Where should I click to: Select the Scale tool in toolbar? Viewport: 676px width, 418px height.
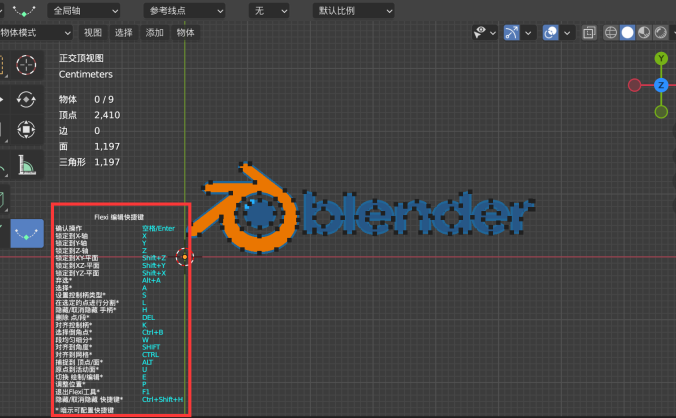(x=26, y=129)
